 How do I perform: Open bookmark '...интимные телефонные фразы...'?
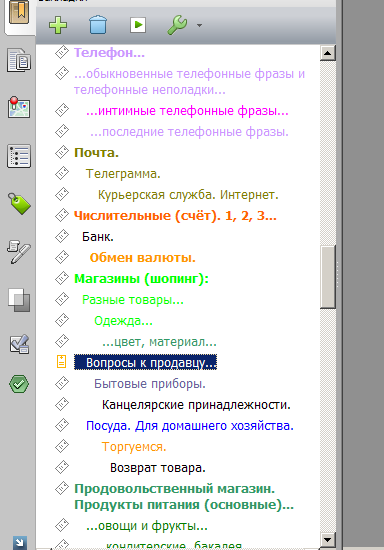[x=187, y=111]
